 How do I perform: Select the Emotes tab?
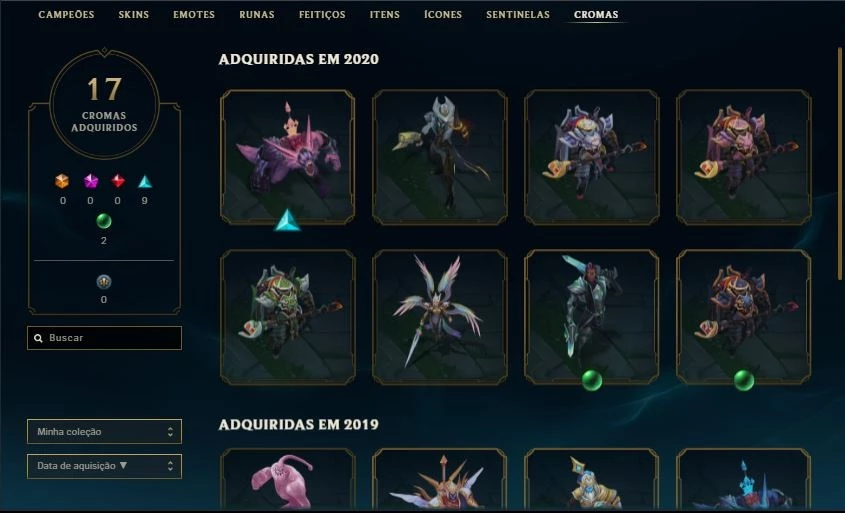[194, 15]
